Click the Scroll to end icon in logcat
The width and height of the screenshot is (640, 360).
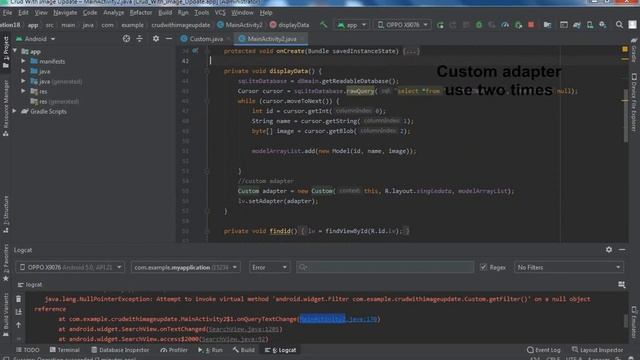coord(18,312)
